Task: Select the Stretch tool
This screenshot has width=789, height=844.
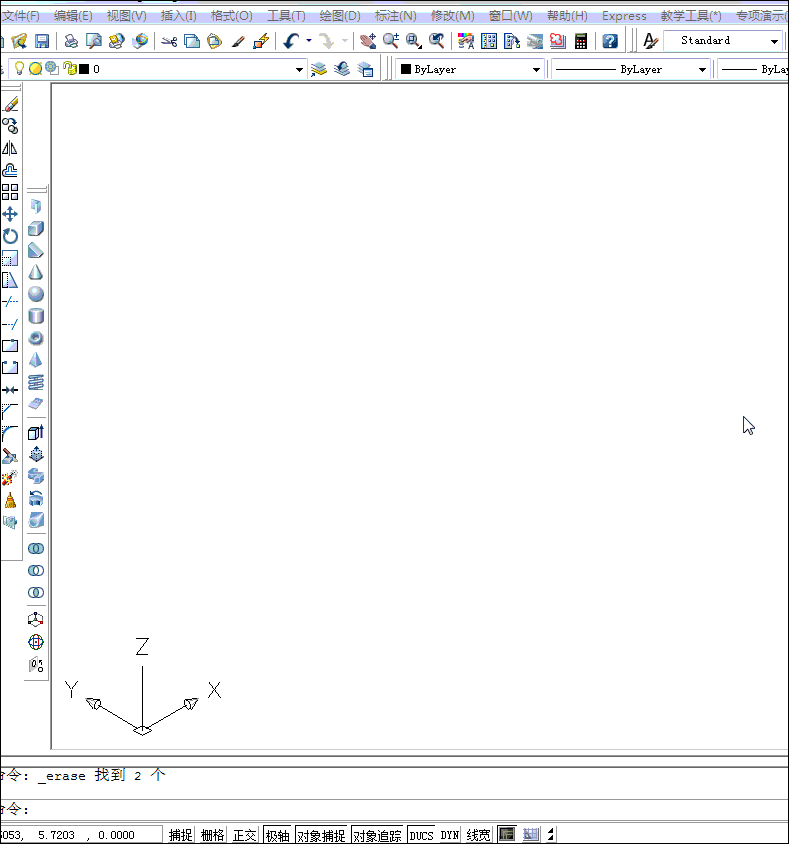Action: [10, 280]
